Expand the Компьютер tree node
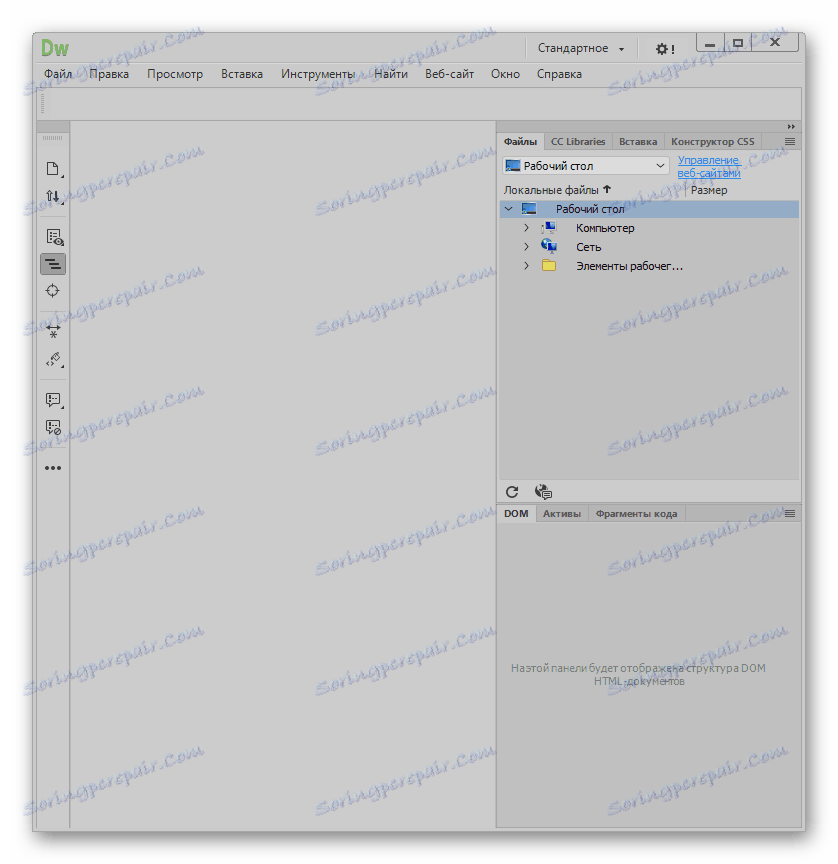The image size is (838, 864). [526, 227]
